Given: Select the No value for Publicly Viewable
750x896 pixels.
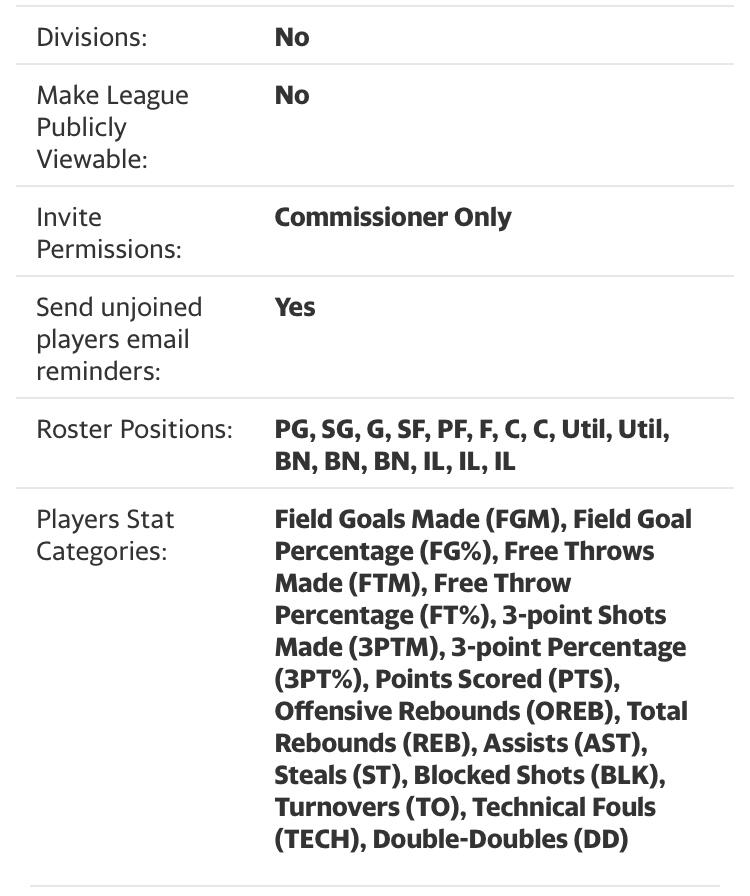Looking at the screenshot, I should tap(292, 95).
